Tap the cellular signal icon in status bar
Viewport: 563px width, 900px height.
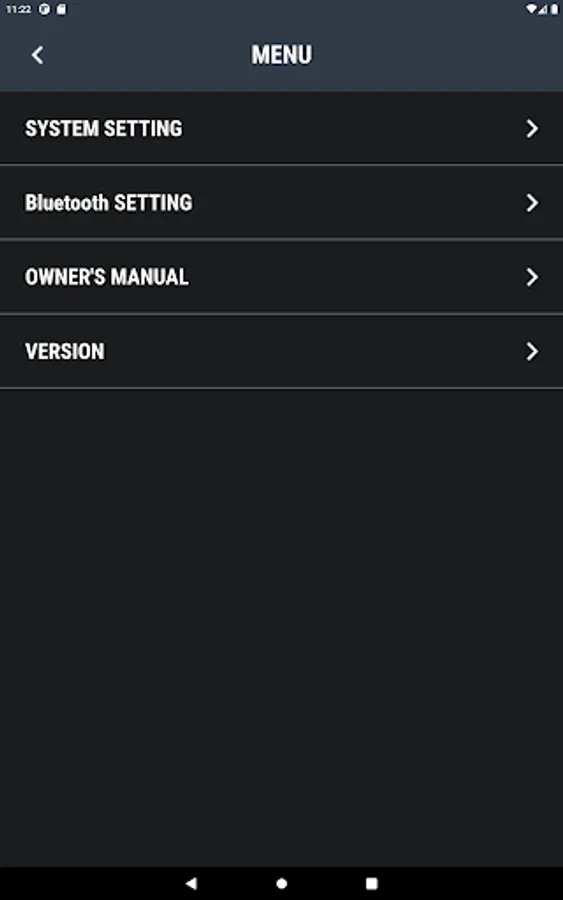(x=543, y=9)
